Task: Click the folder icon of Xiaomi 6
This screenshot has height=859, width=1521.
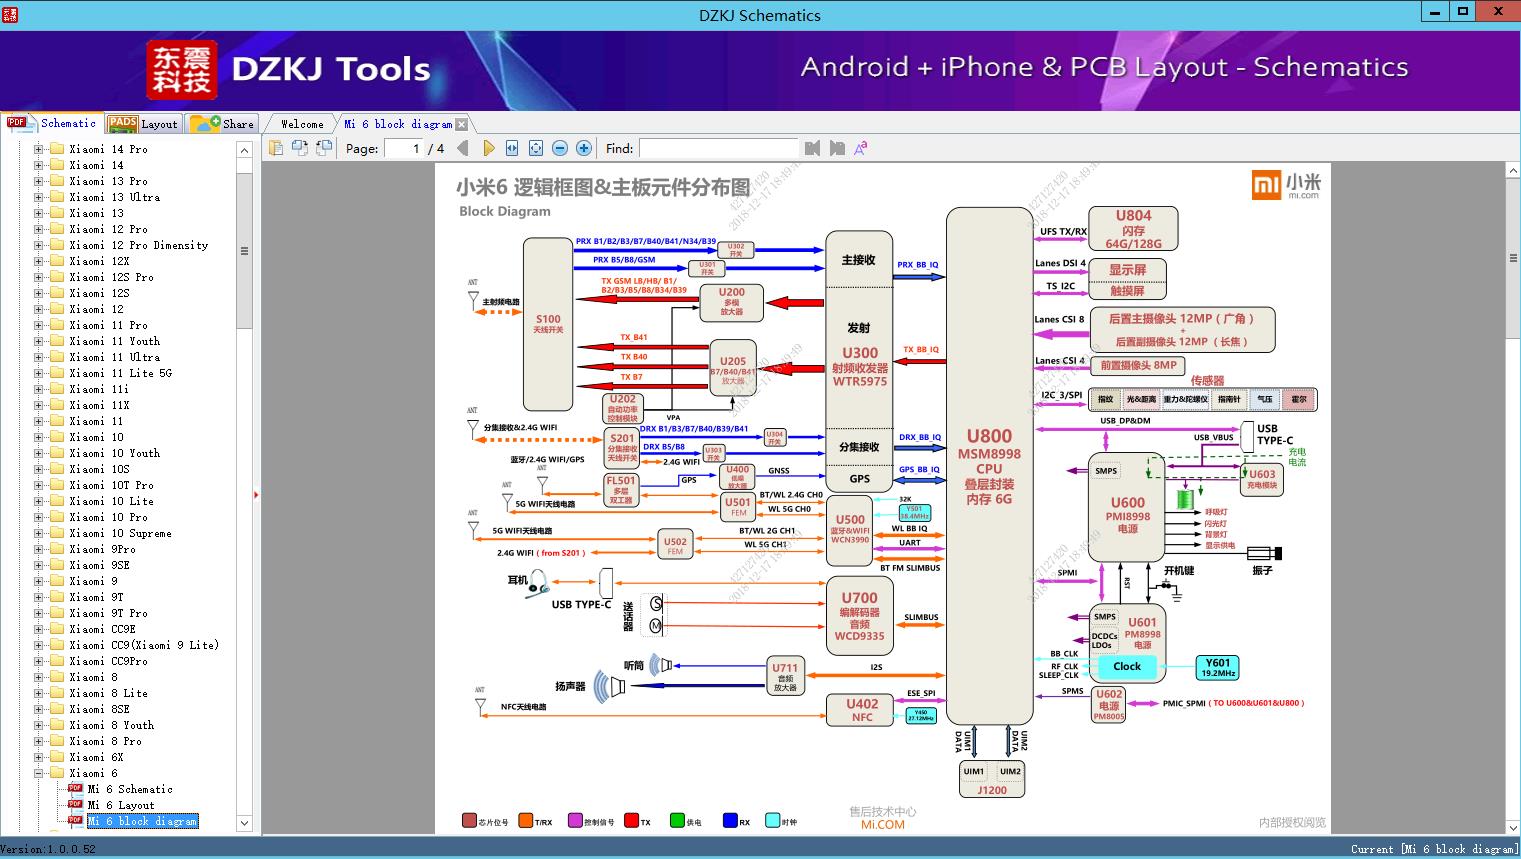Action: (57, 773)
